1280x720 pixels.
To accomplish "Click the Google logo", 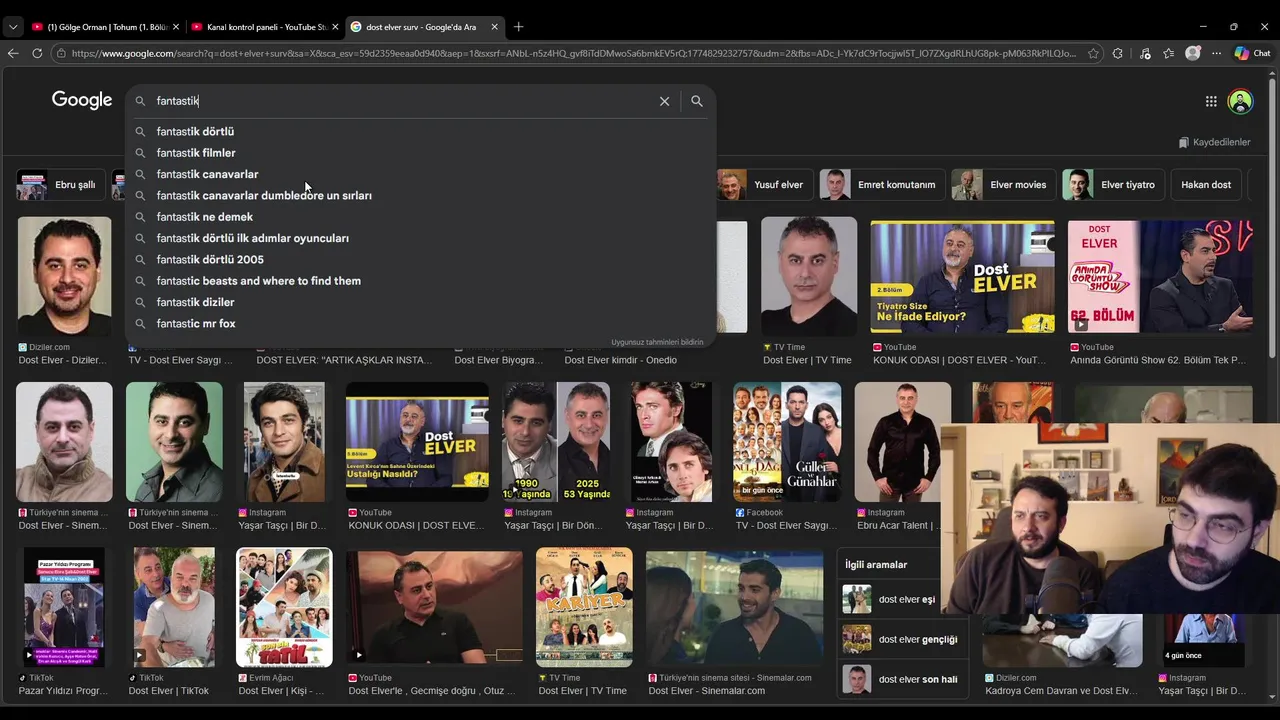I will pyautogui.click(x=82, y=100).
